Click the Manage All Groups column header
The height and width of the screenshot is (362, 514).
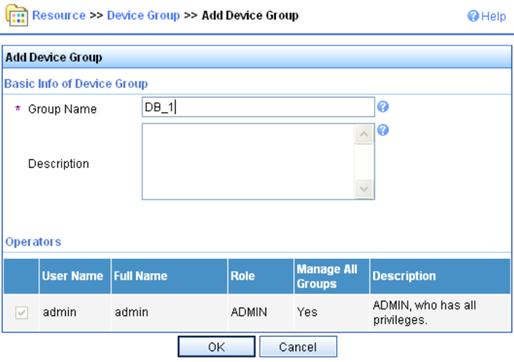tap(332, 276)
